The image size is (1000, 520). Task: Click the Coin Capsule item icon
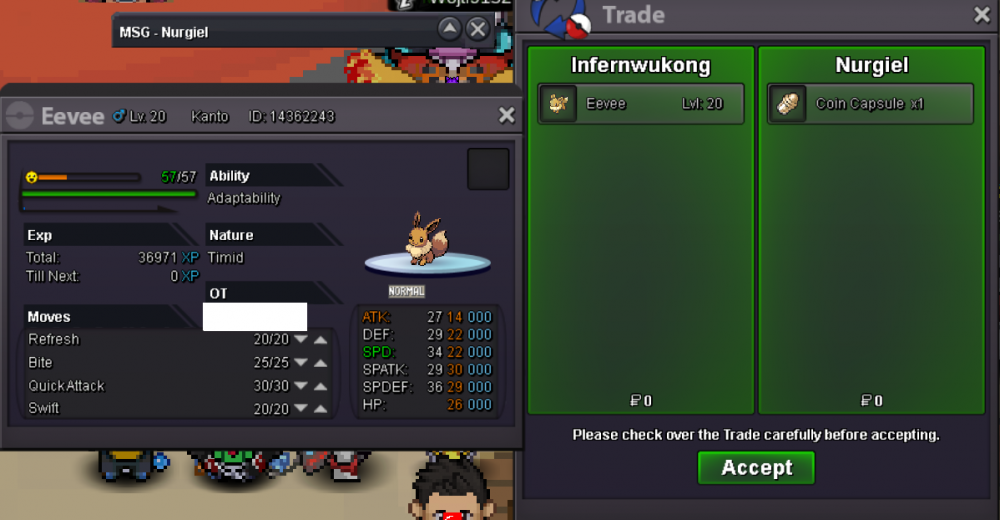(788, 104)
